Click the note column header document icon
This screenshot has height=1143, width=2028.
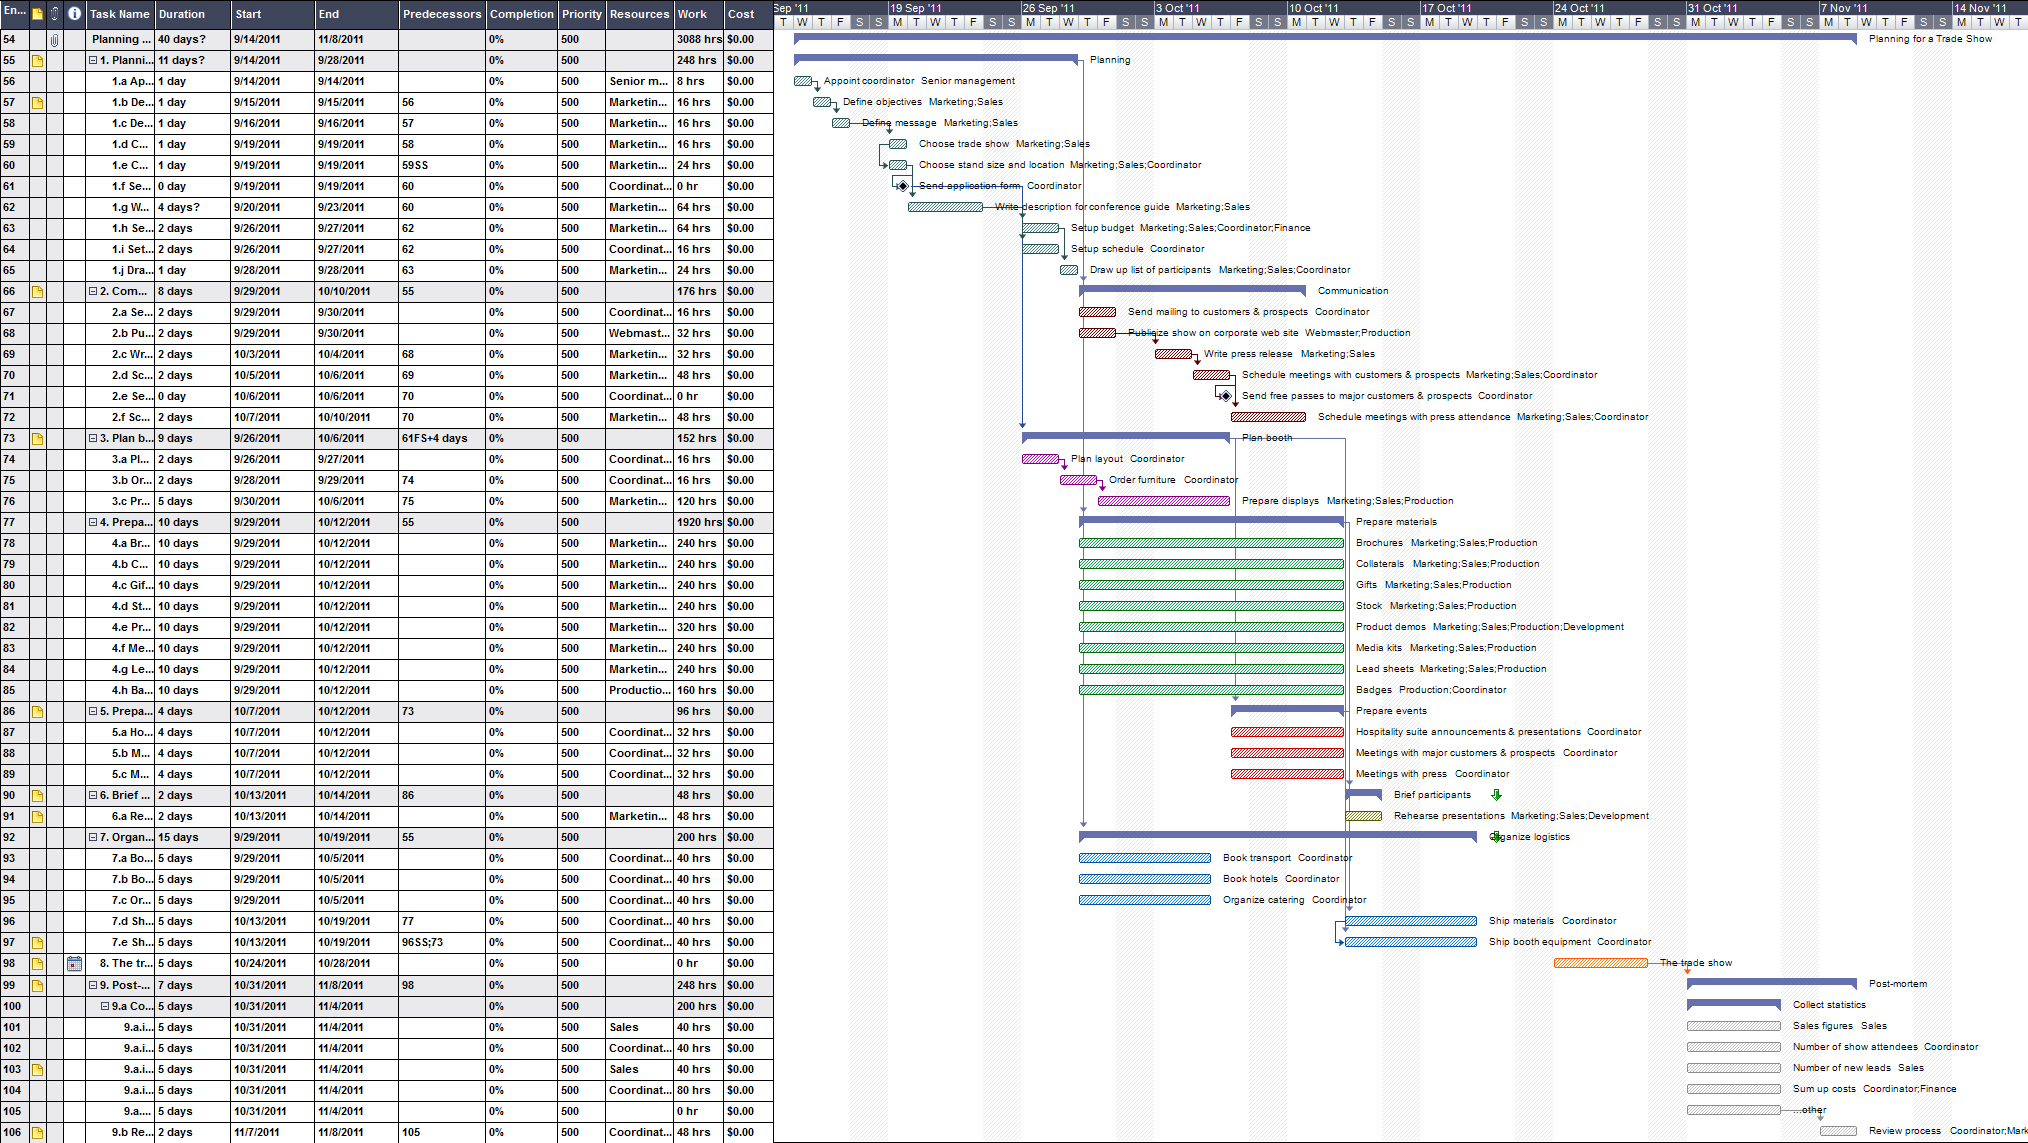click(x=35, y=14)
